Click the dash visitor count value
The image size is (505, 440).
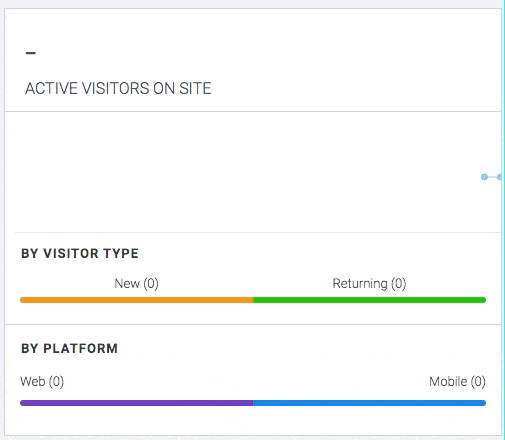point(31,53)
